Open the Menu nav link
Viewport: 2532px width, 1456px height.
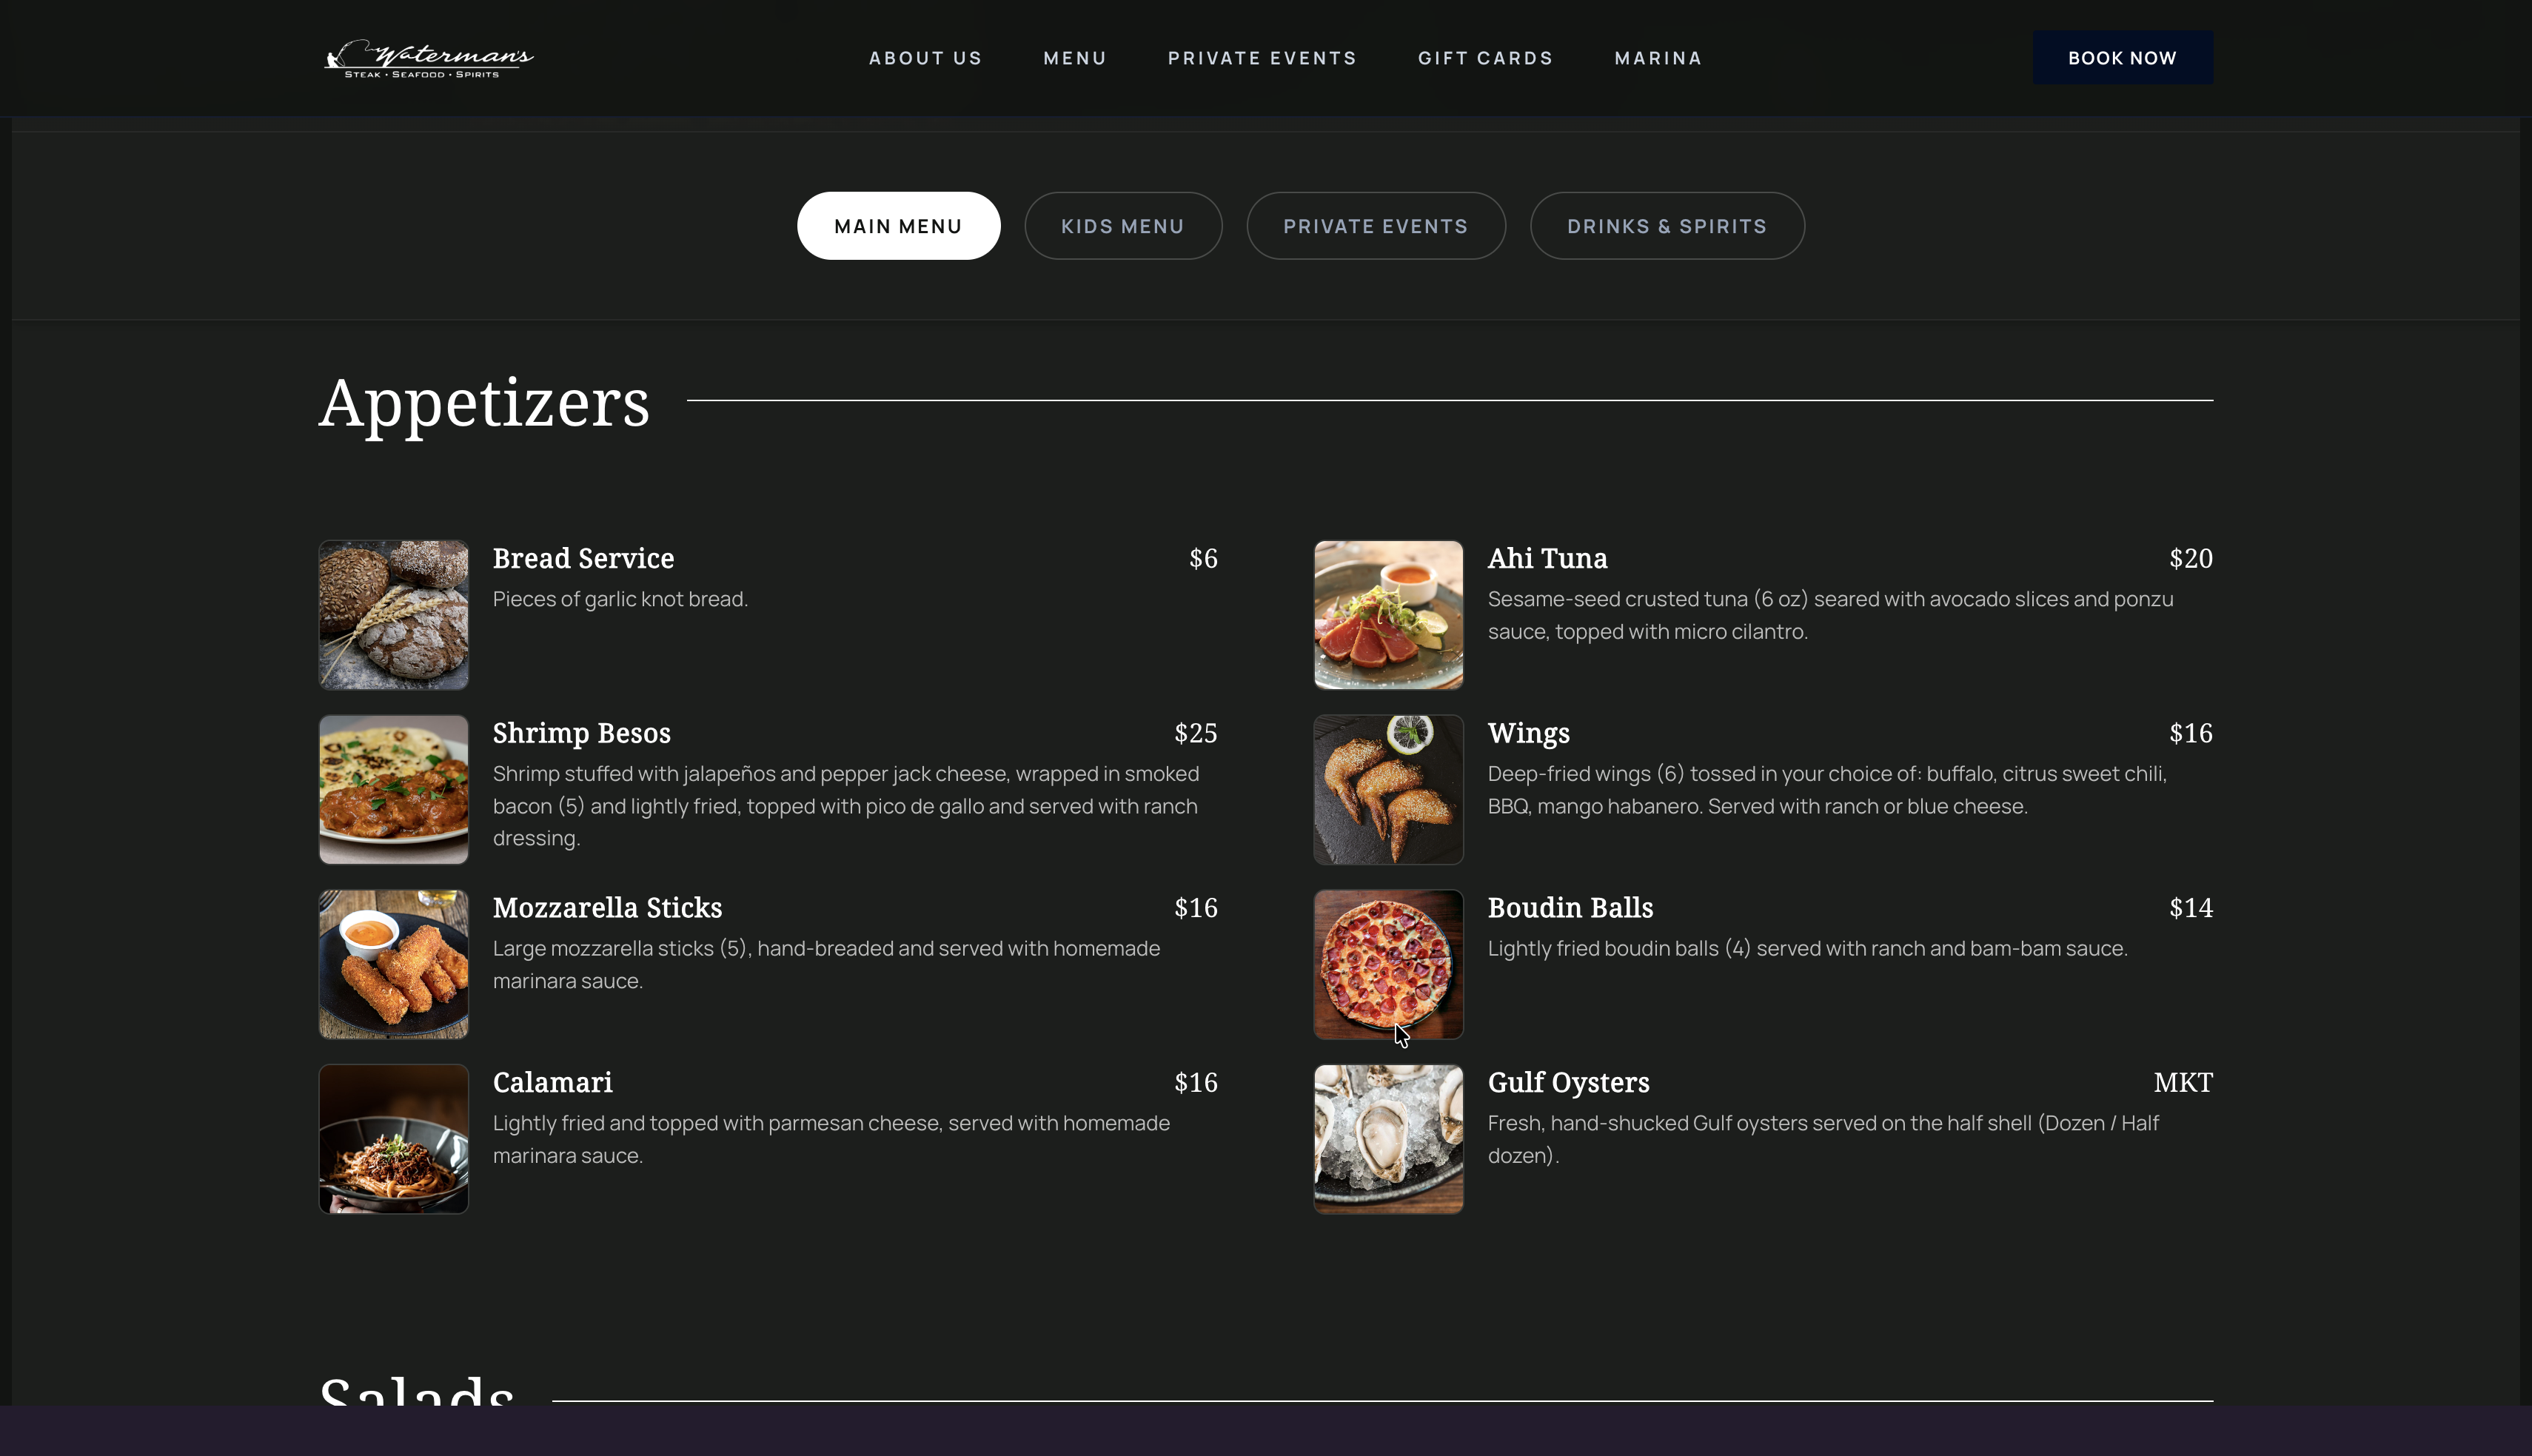click(x=1075, y=58)
